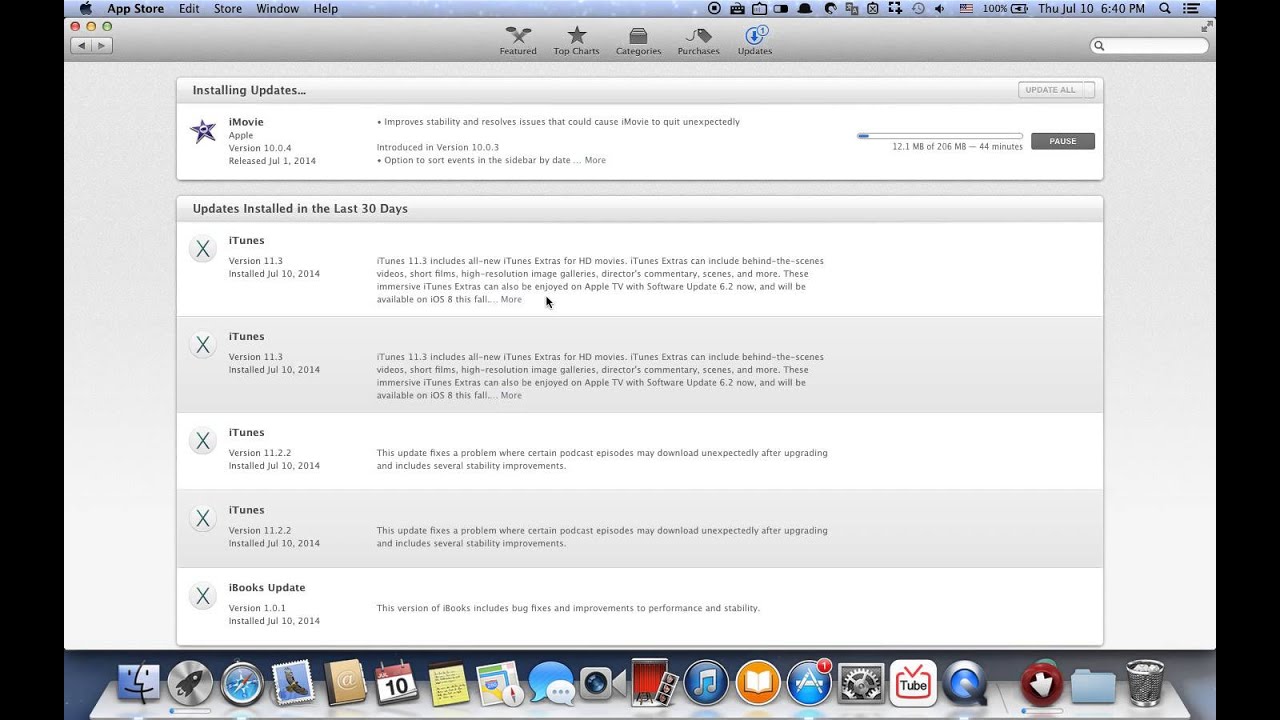Select the Updates toolbar tab
Viewport: 1280px width, 720px height.
tap(755, 41)
